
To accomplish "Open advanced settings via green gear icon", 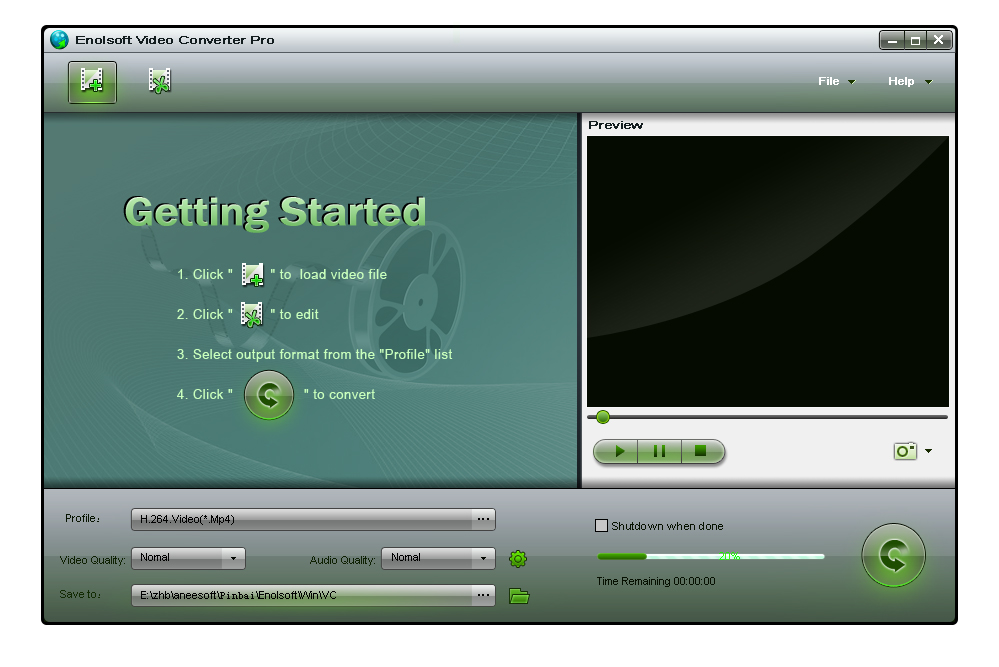I will coord(518,559).
